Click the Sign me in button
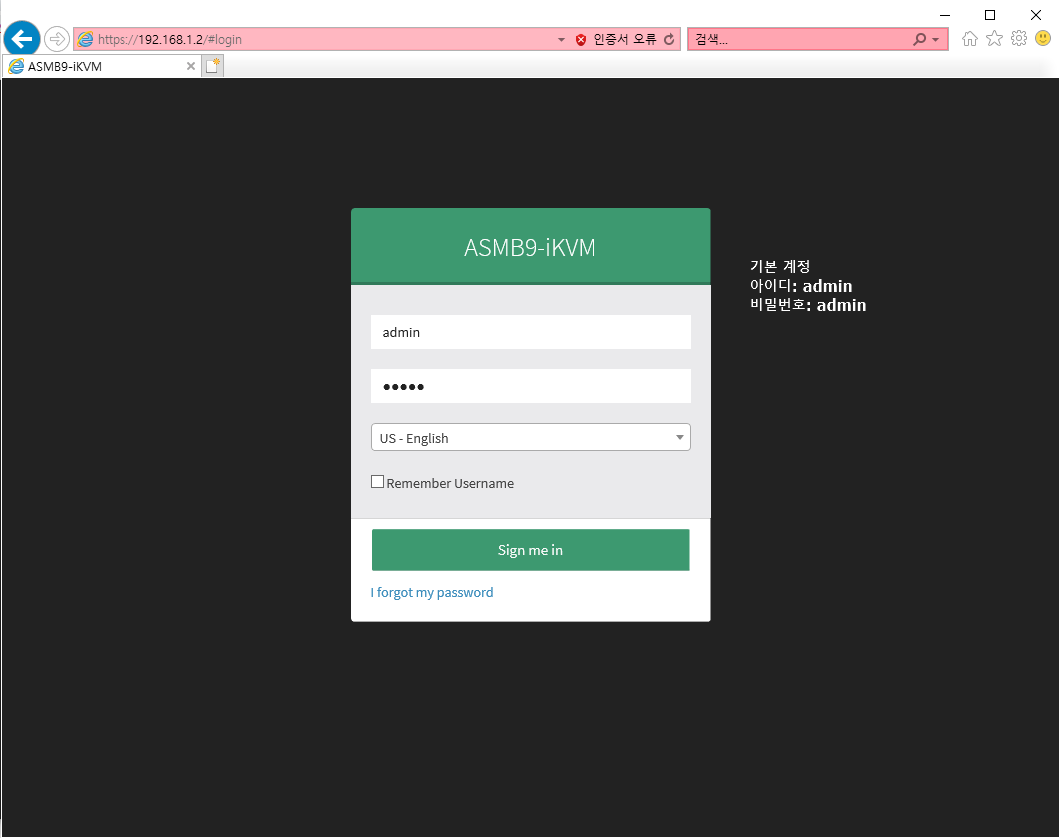 531,550
